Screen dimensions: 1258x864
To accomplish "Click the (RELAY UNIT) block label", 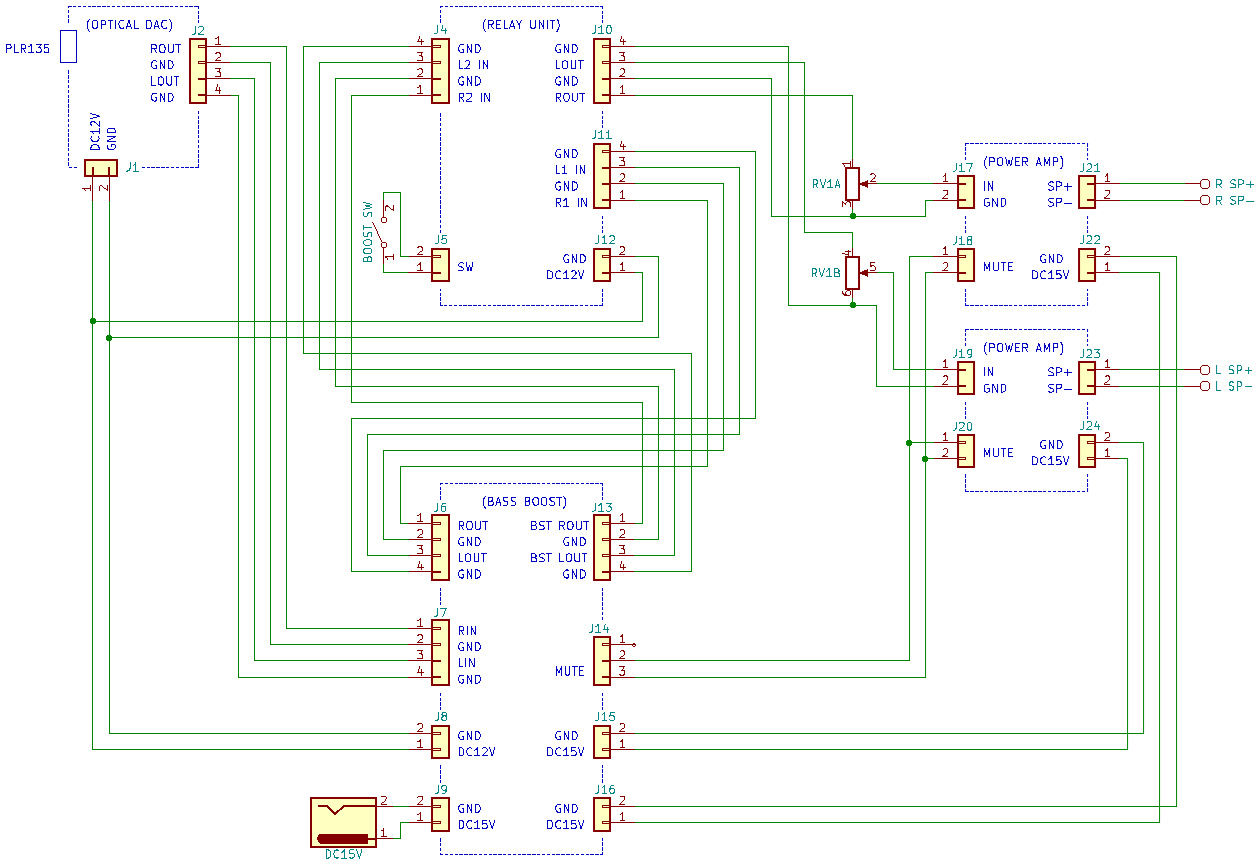I will [x=521, y=25].
